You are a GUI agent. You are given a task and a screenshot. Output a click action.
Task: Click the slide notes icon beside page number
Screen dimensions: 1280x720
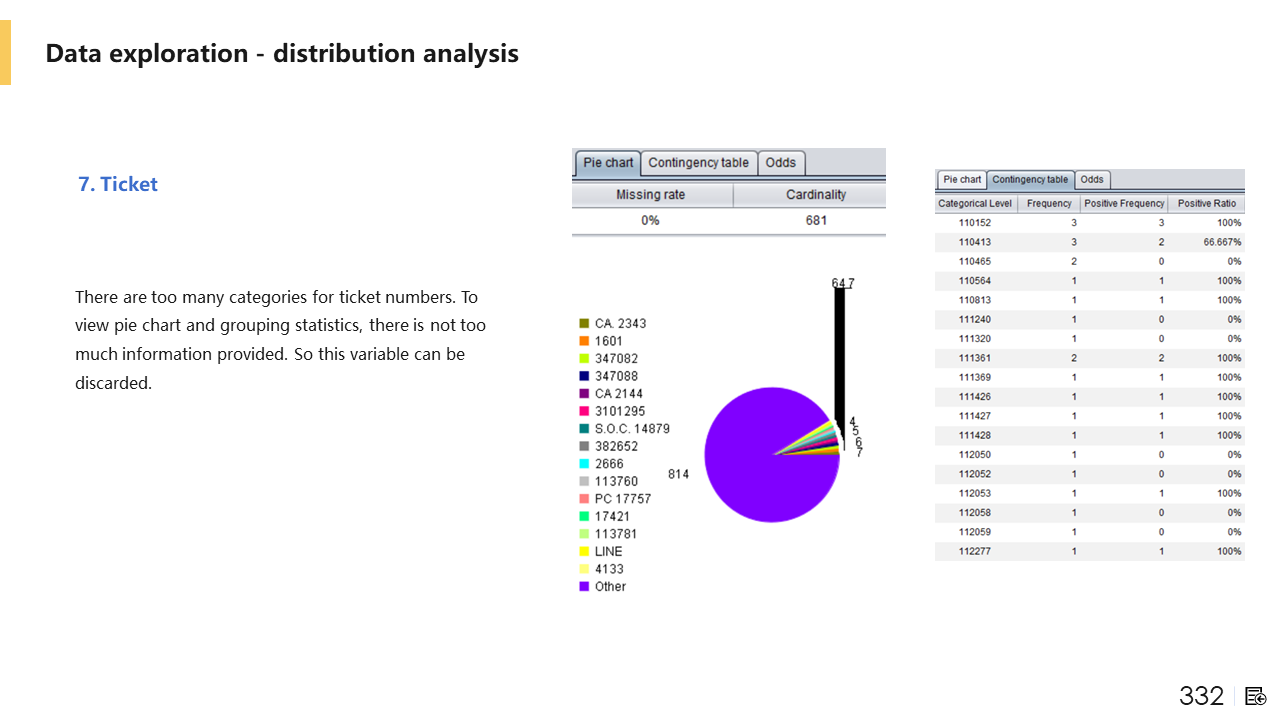(1256, 697)
